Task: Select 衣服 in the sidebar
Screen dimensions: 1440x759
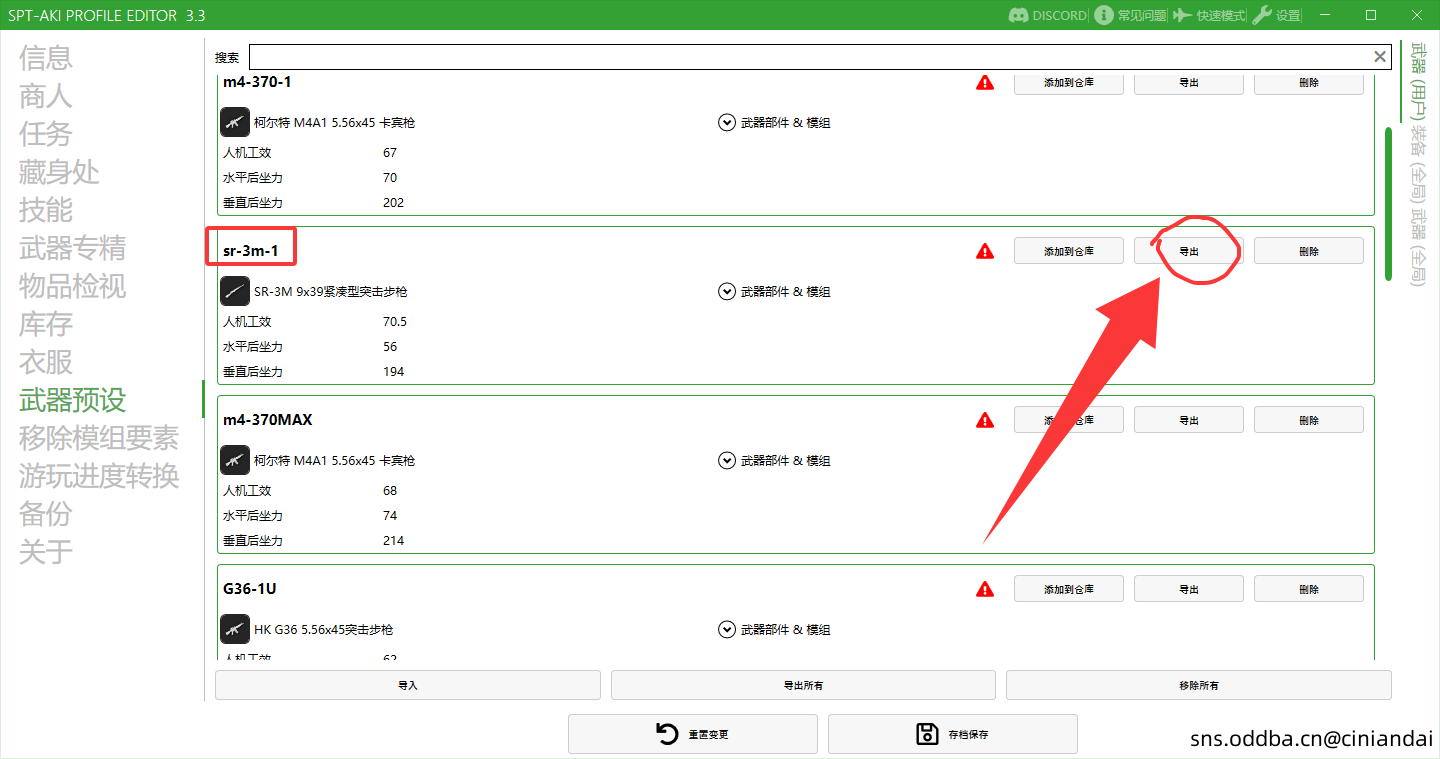Action: [46, 362]
